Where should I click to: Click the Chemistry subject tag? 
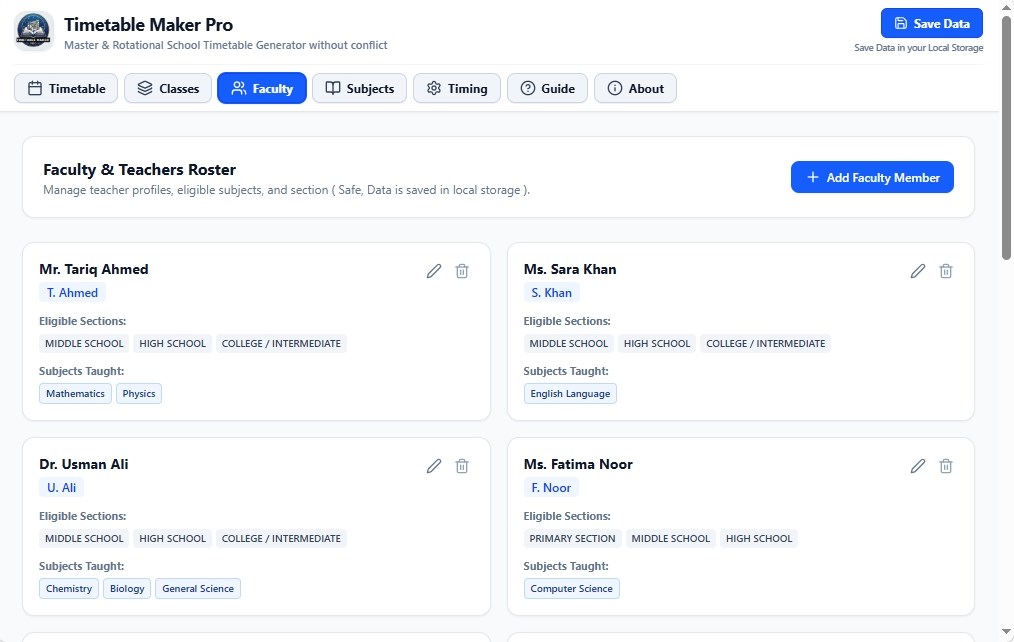coord(69,589)
